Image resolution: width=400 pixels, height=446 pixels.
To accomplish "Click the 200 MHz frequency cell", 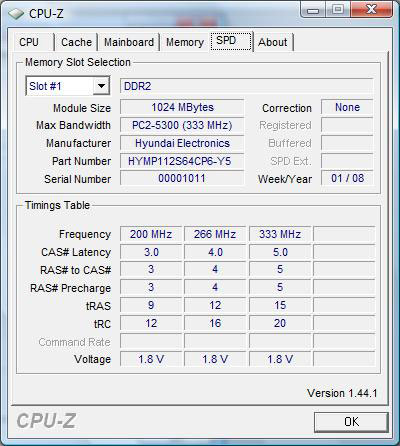I will pyautogui.click(x=151, y=234).
